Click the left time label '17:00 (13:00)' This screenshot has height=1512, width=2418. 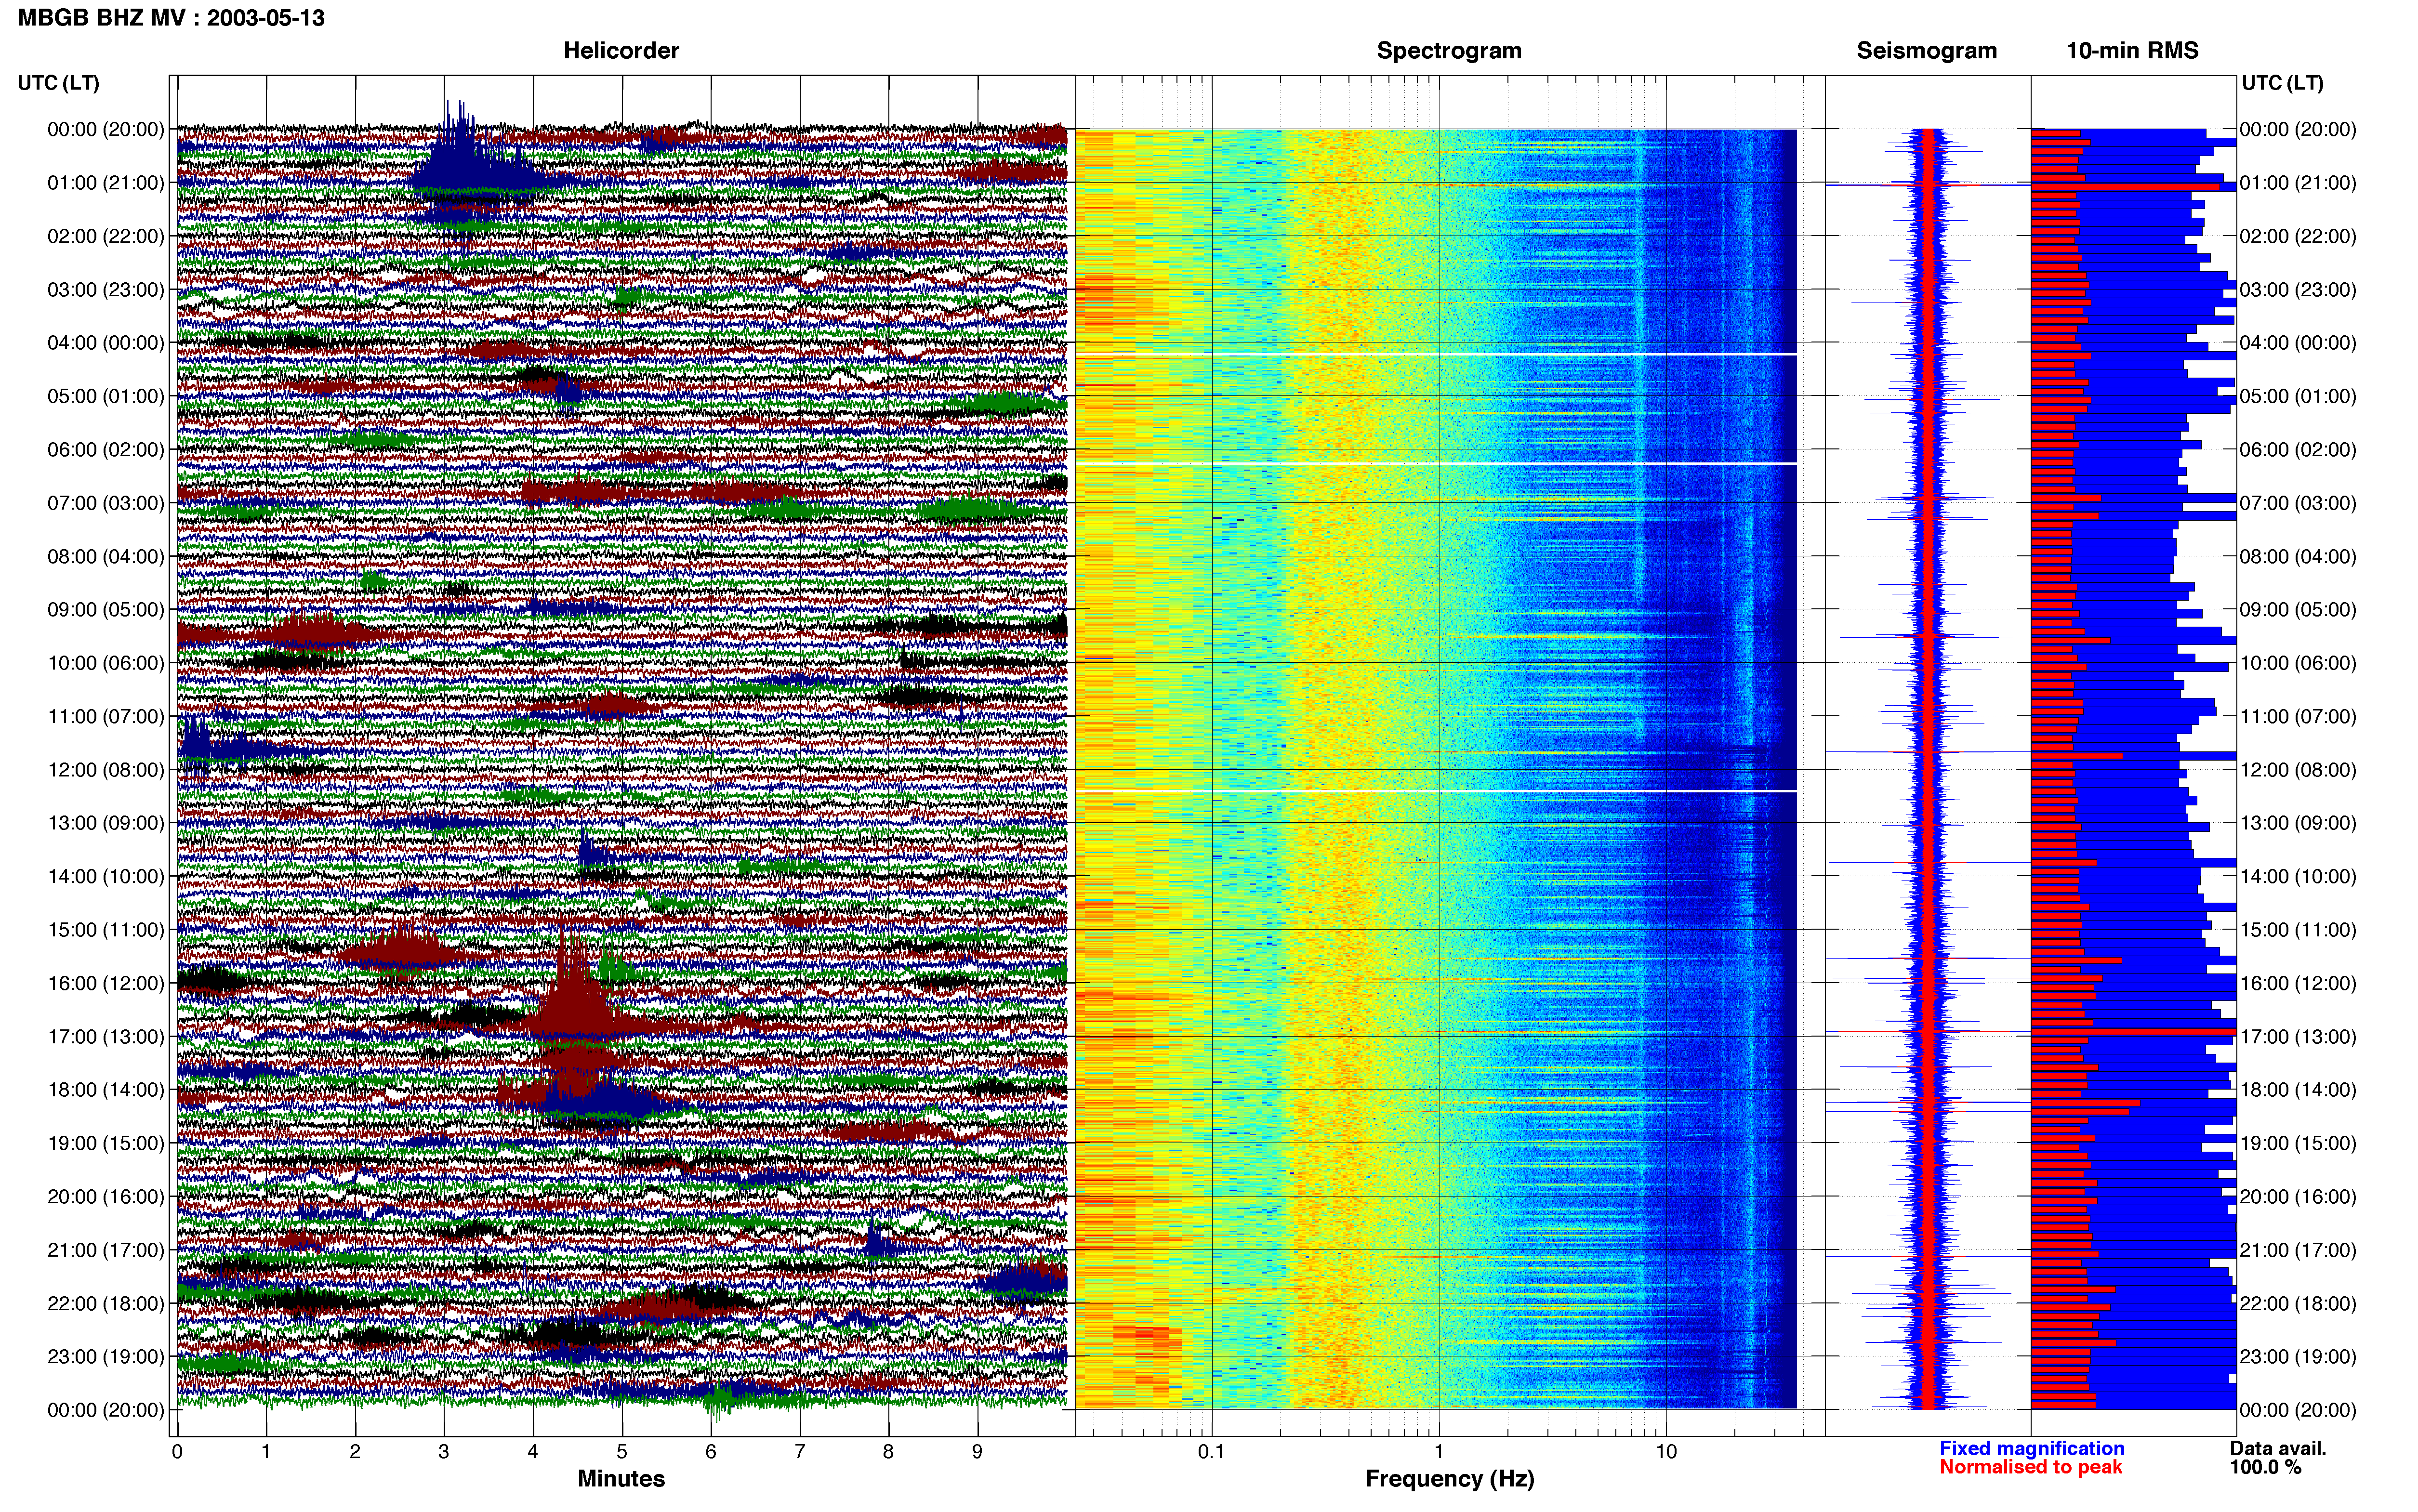(106, 1037)
